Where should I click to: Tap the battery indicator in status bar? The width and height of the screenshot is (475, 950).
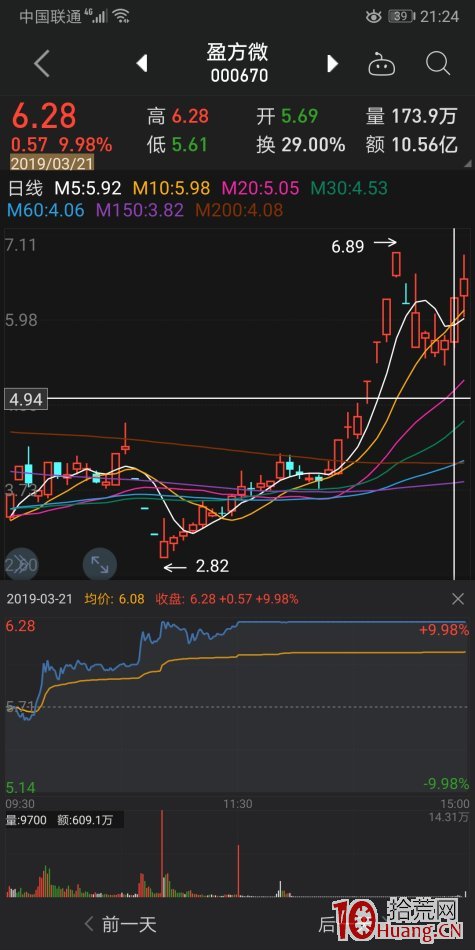(400, 16)
